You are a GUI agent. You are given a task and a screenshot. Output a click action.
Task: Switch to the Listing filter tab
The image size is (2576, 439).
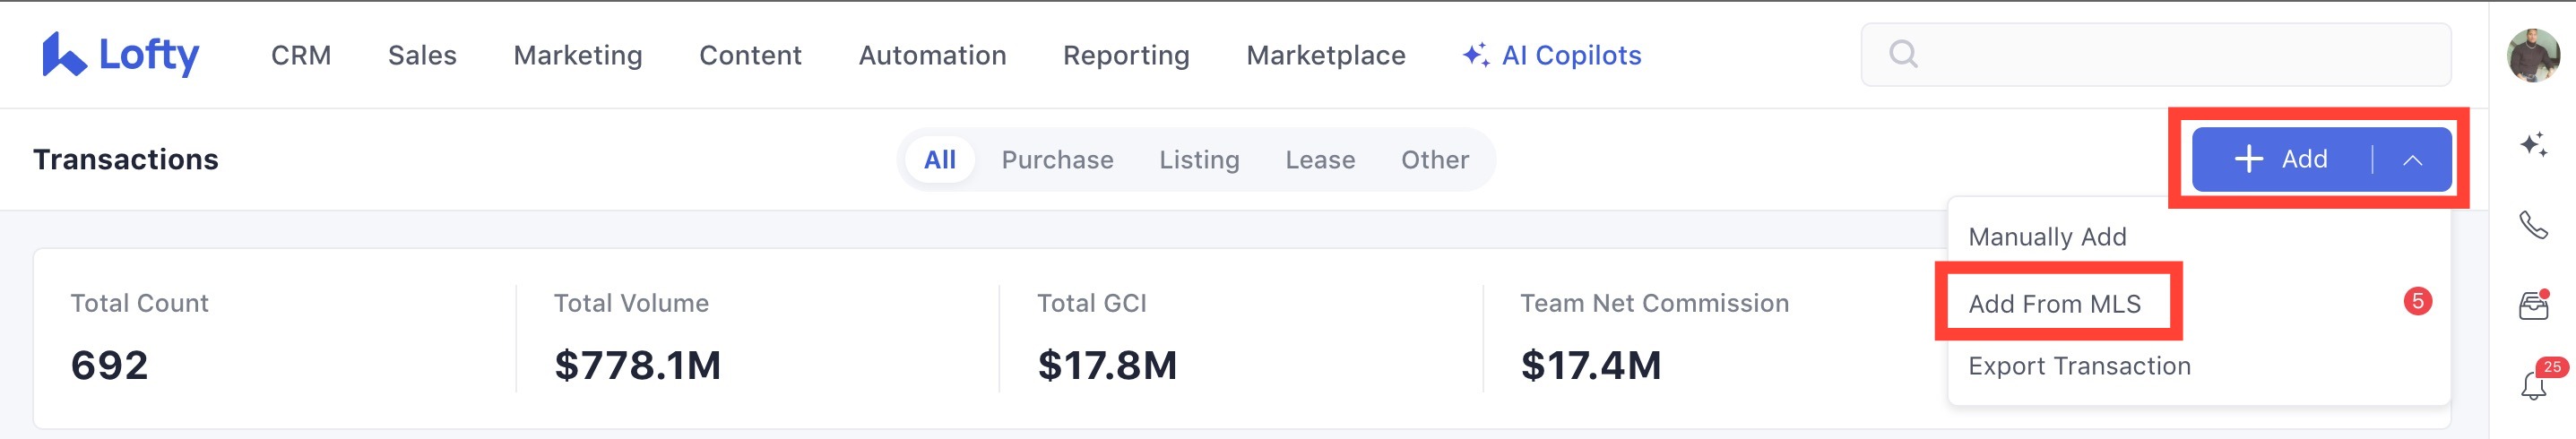tap(1199, 160)
